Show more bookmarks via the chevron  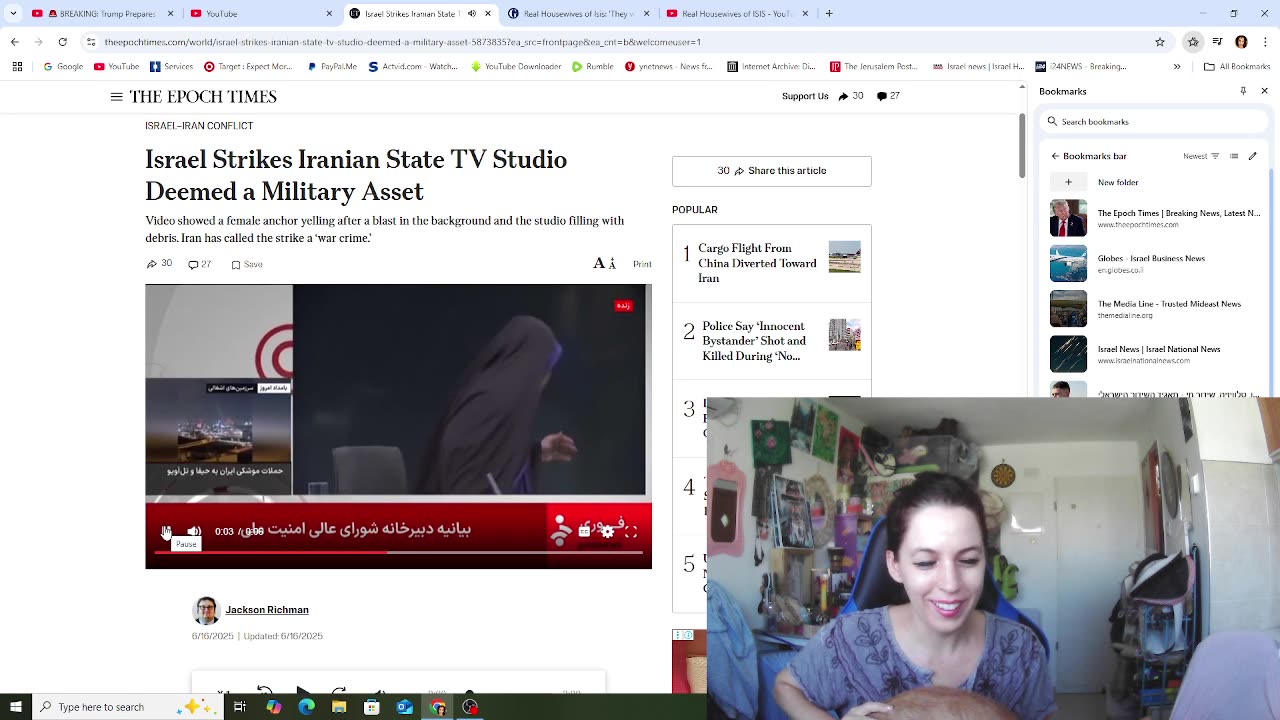(1177, 67)
